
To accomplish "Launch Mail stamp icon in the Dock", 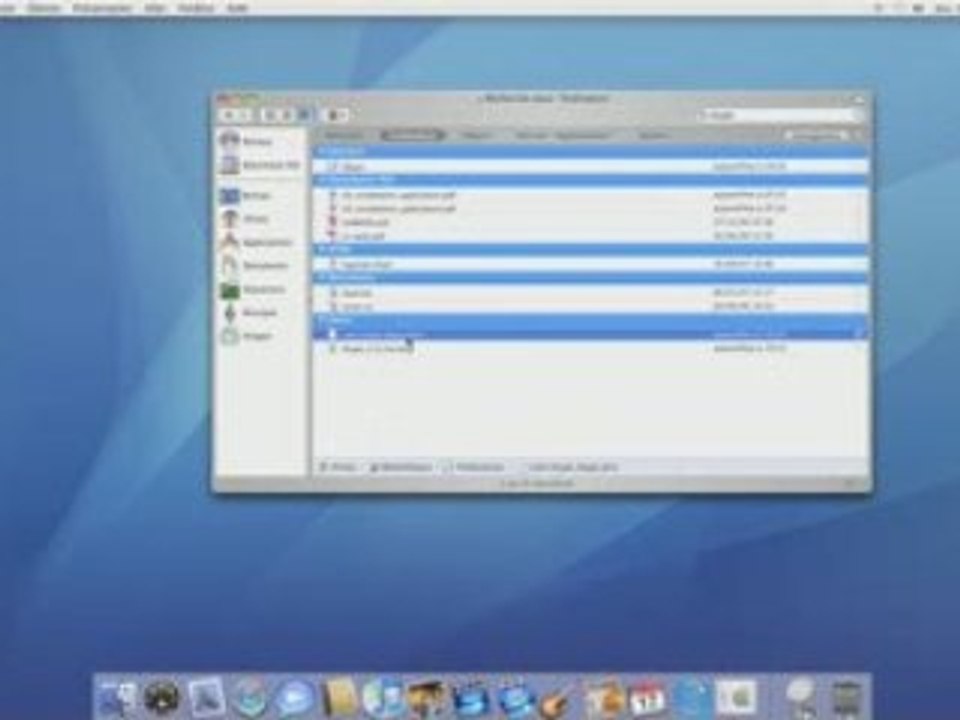I will coord(207,697).
